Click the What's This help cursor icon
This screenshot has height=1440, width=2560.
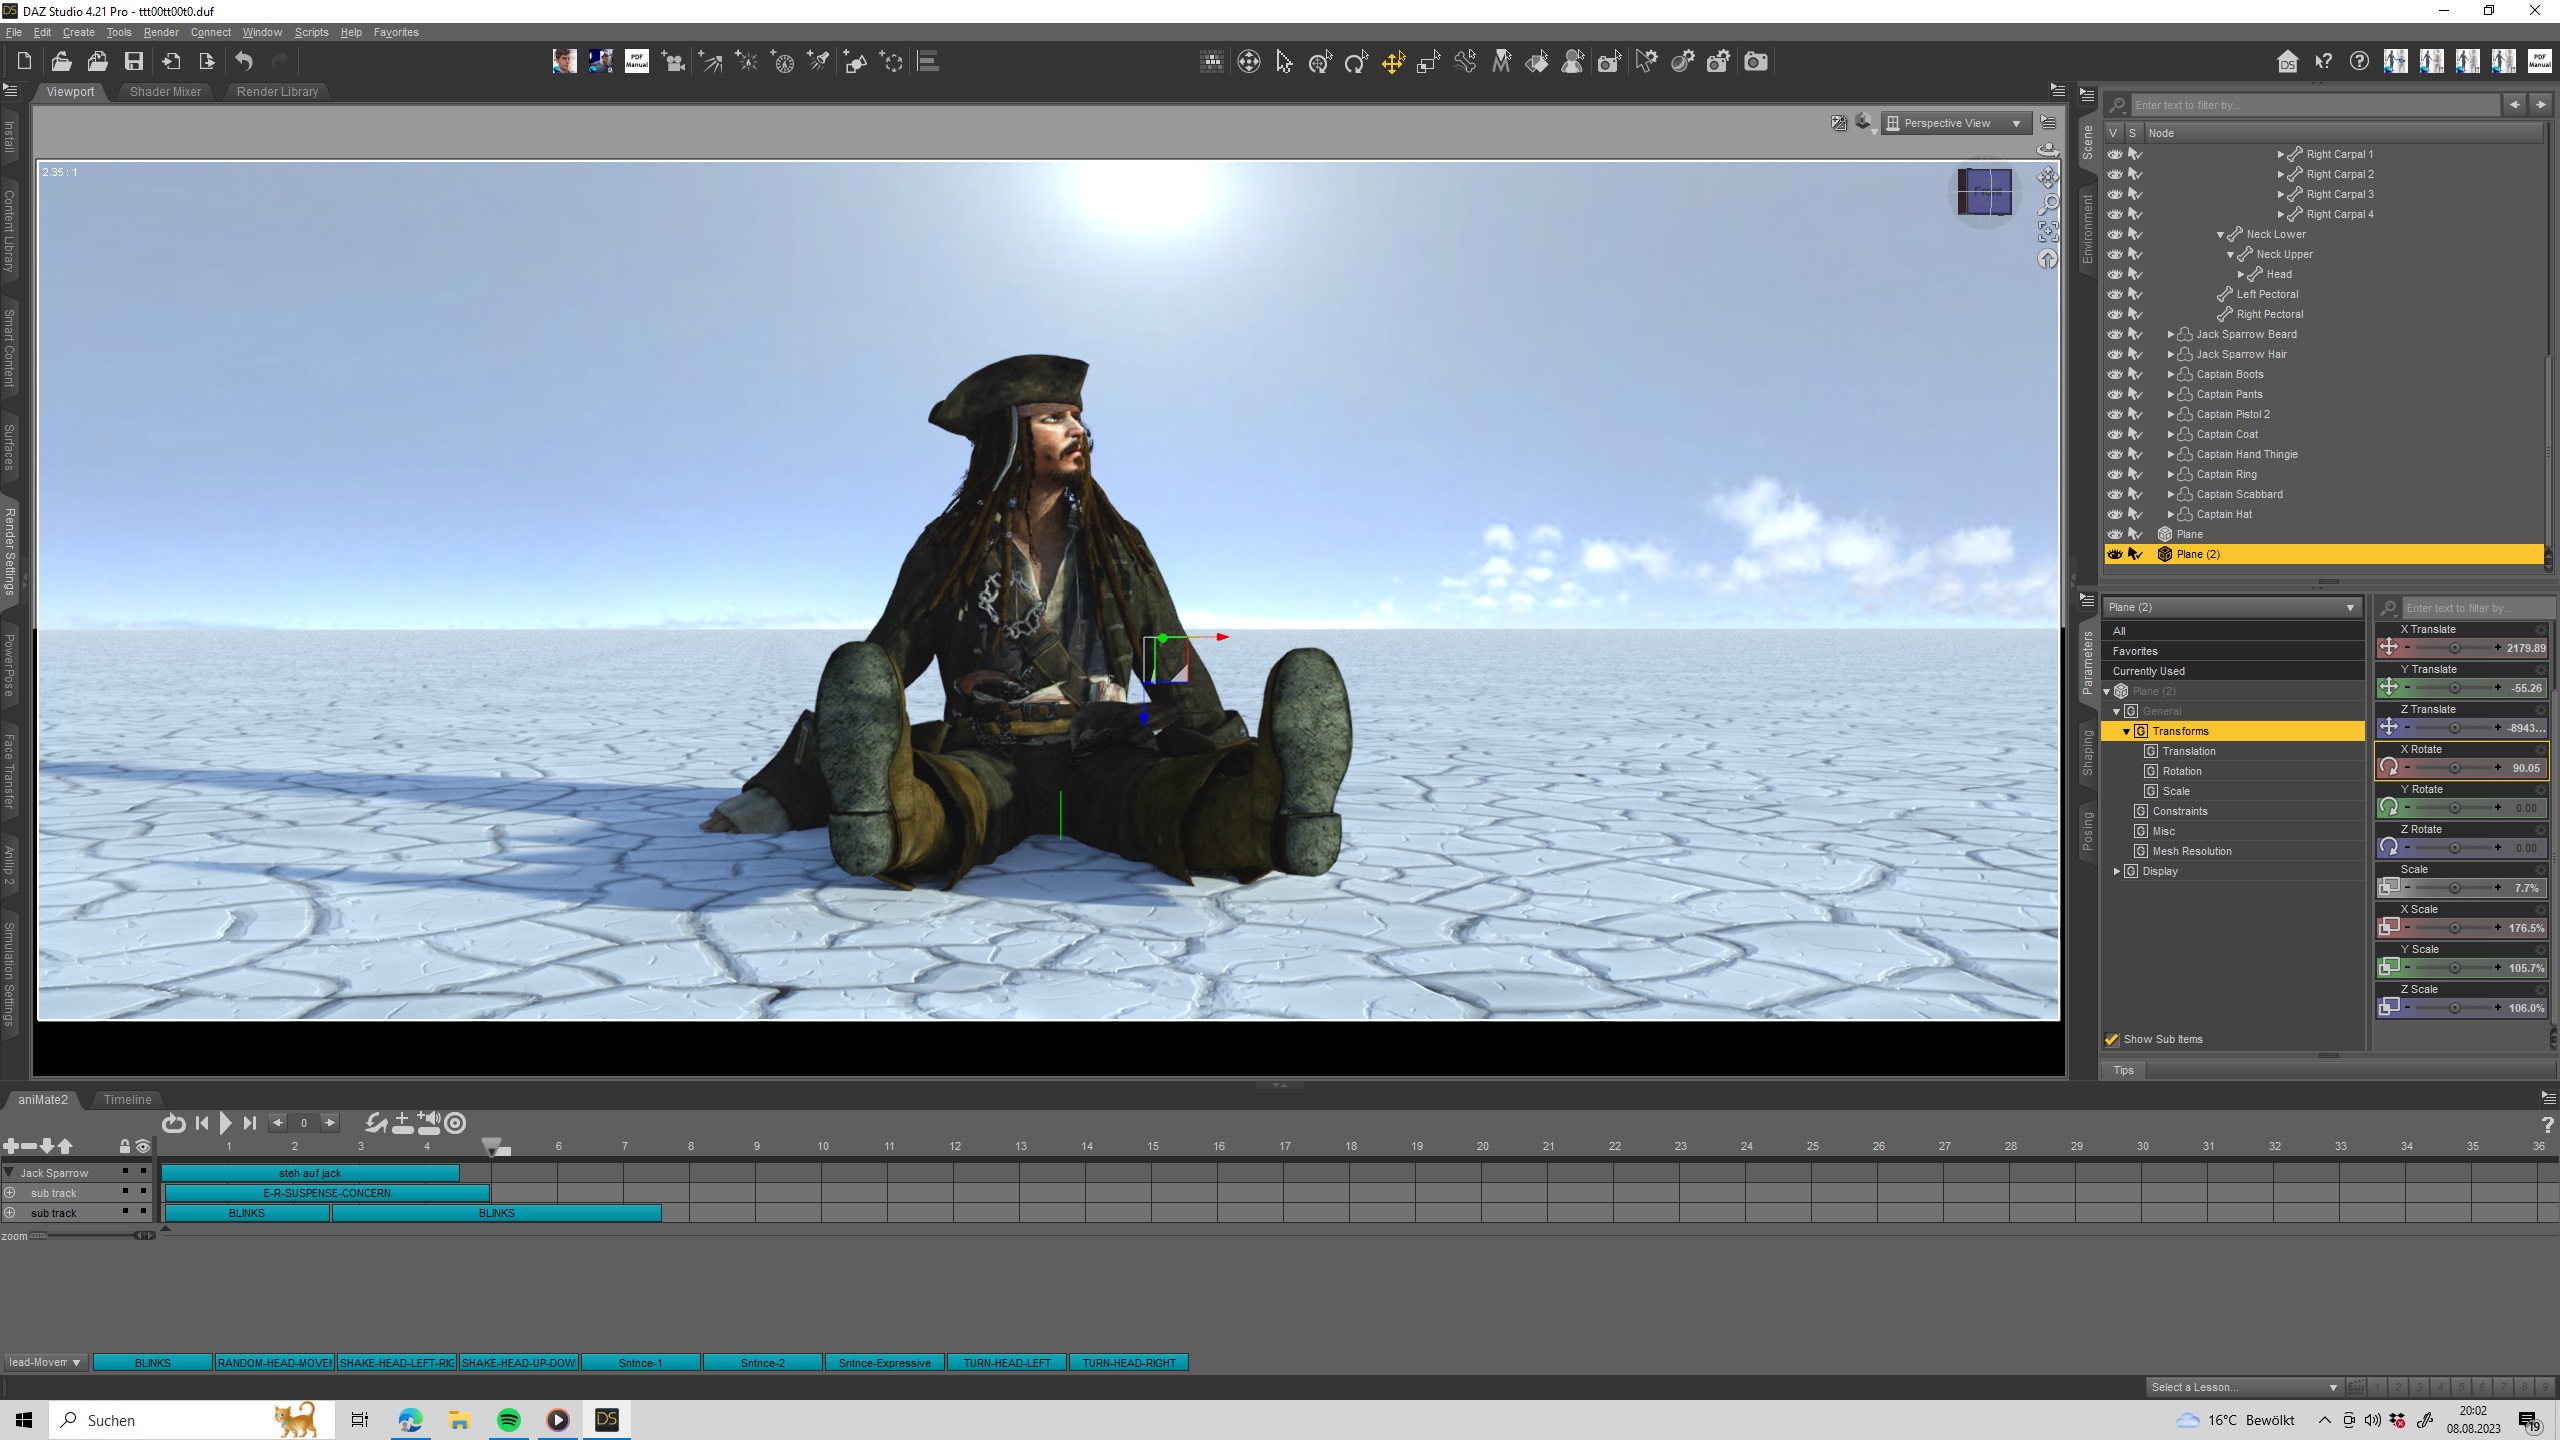(2323, 62)
